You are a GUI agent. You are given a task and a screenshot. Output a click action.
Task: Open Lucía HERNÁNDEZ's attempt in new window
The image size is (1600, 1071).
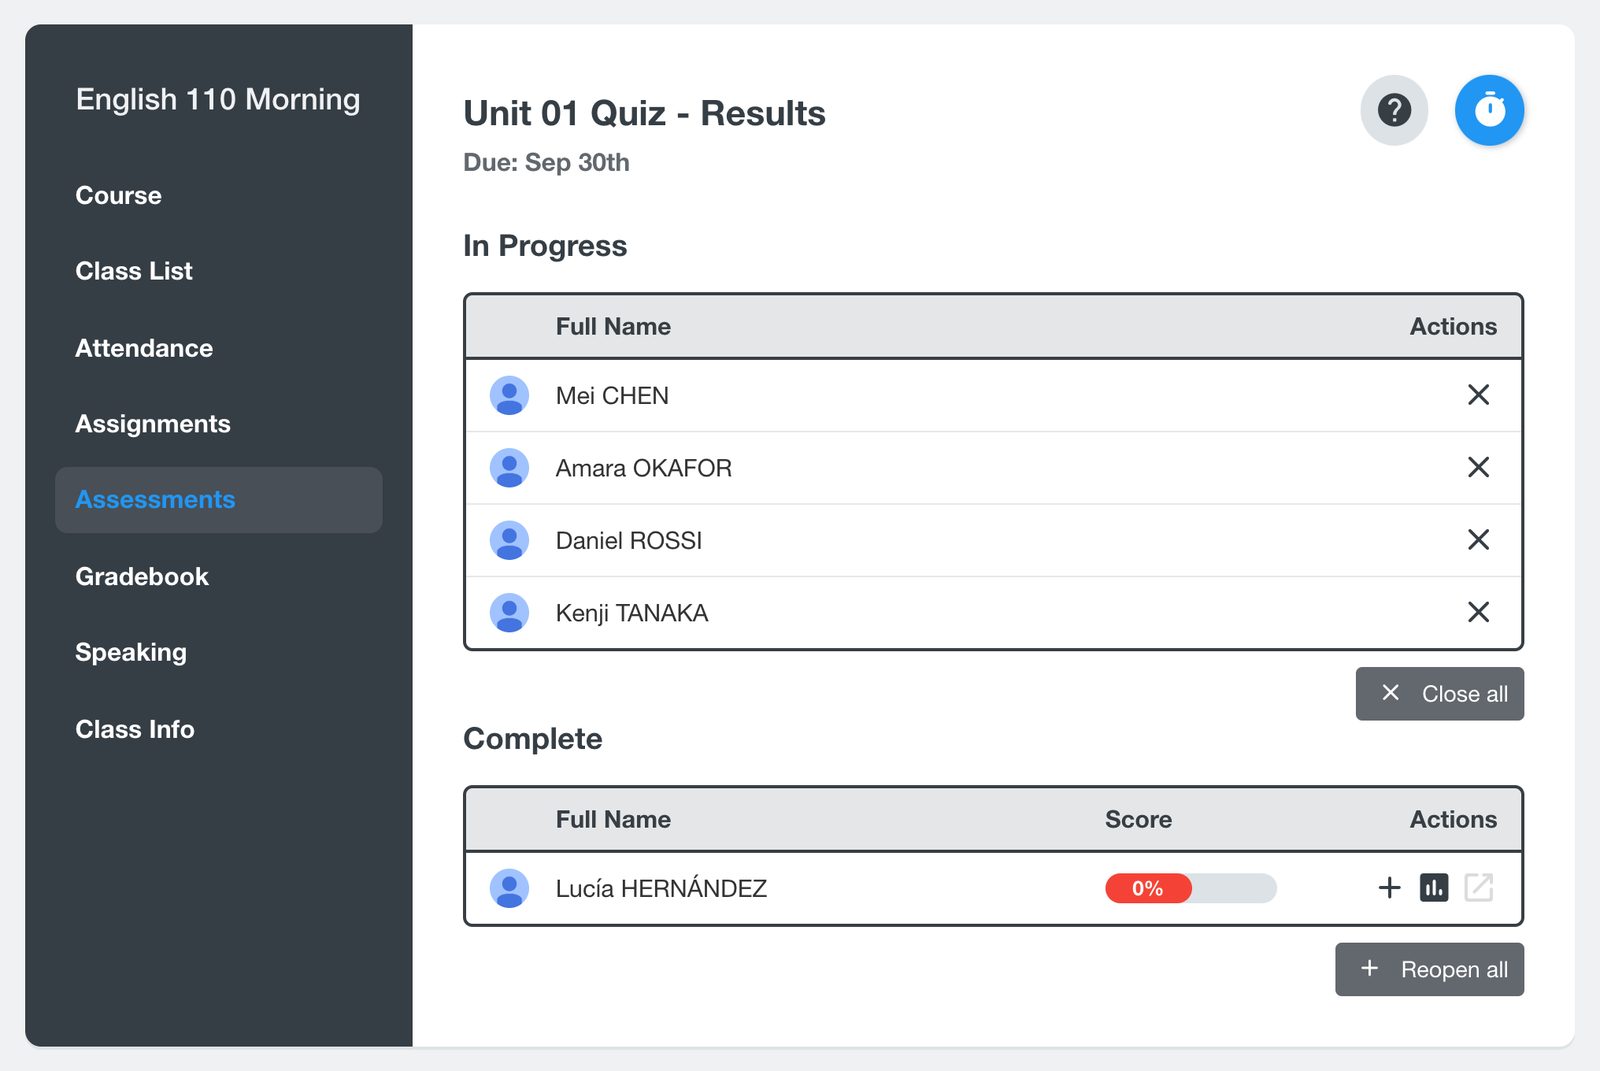coord(1478,887)
